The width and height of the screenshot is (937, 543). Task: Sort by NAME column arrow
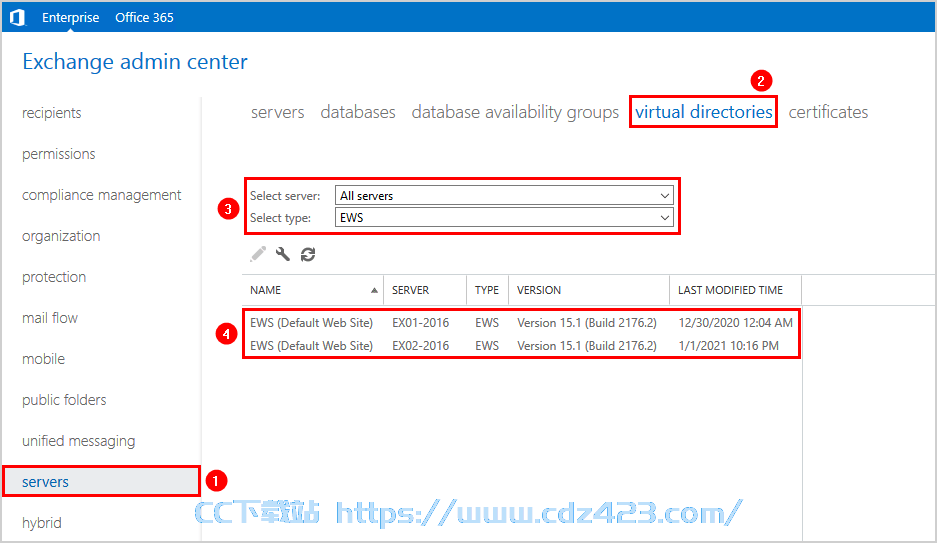click(x=374, y=290)
